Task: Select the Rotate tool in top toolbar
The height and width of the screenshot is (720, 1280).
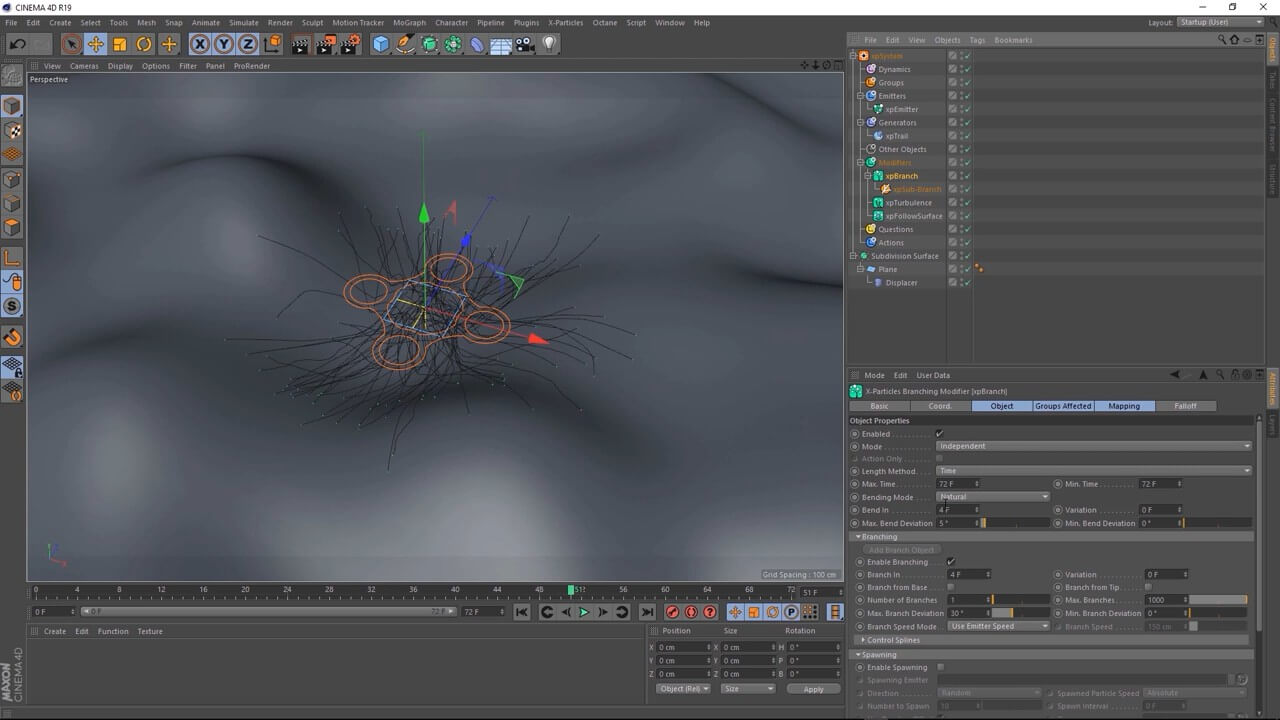Action: pyautogui.click(x=144, y=44)
